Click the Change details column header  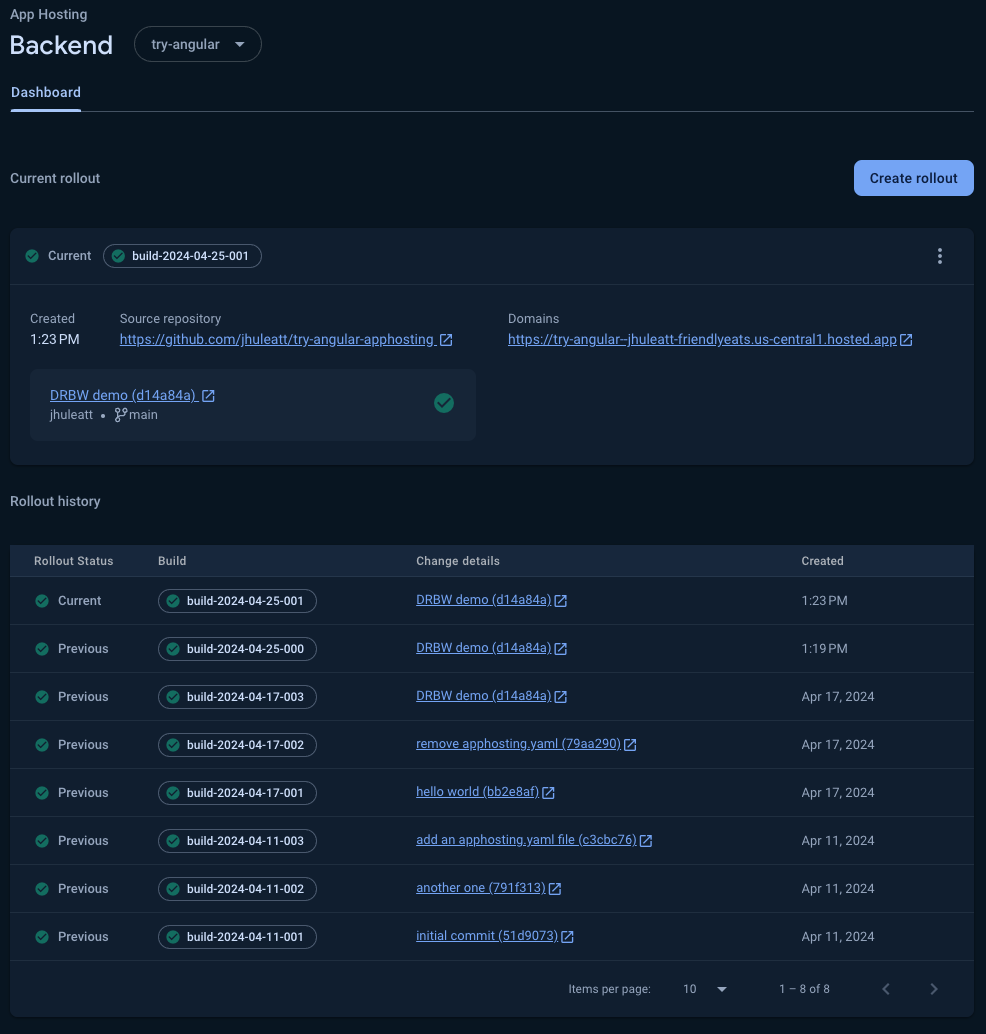(458, 561)
